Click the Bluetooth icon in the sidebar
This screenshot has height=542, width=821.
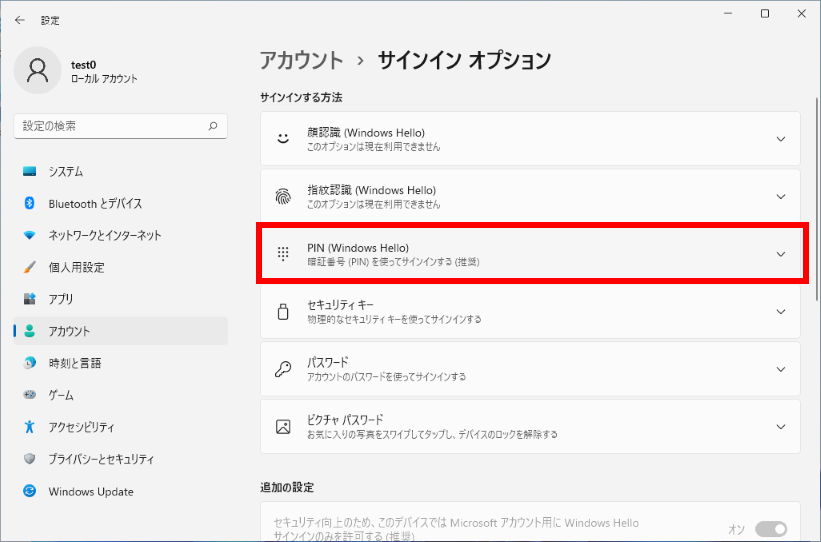pos(29,203)
